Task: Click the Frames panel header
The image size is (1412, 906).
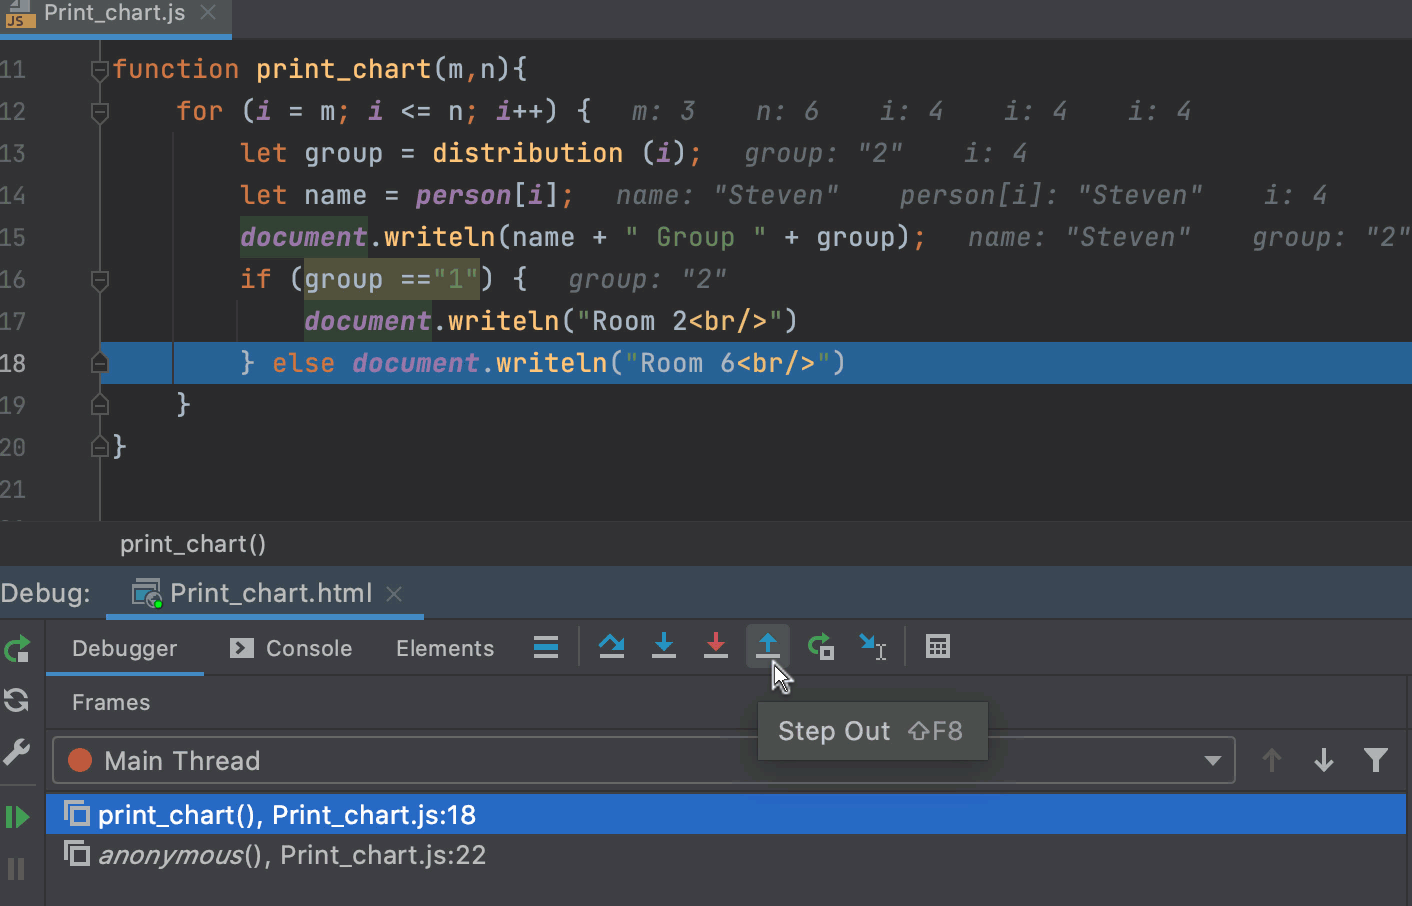Action: pyautogui.click(x=111, y=703)
